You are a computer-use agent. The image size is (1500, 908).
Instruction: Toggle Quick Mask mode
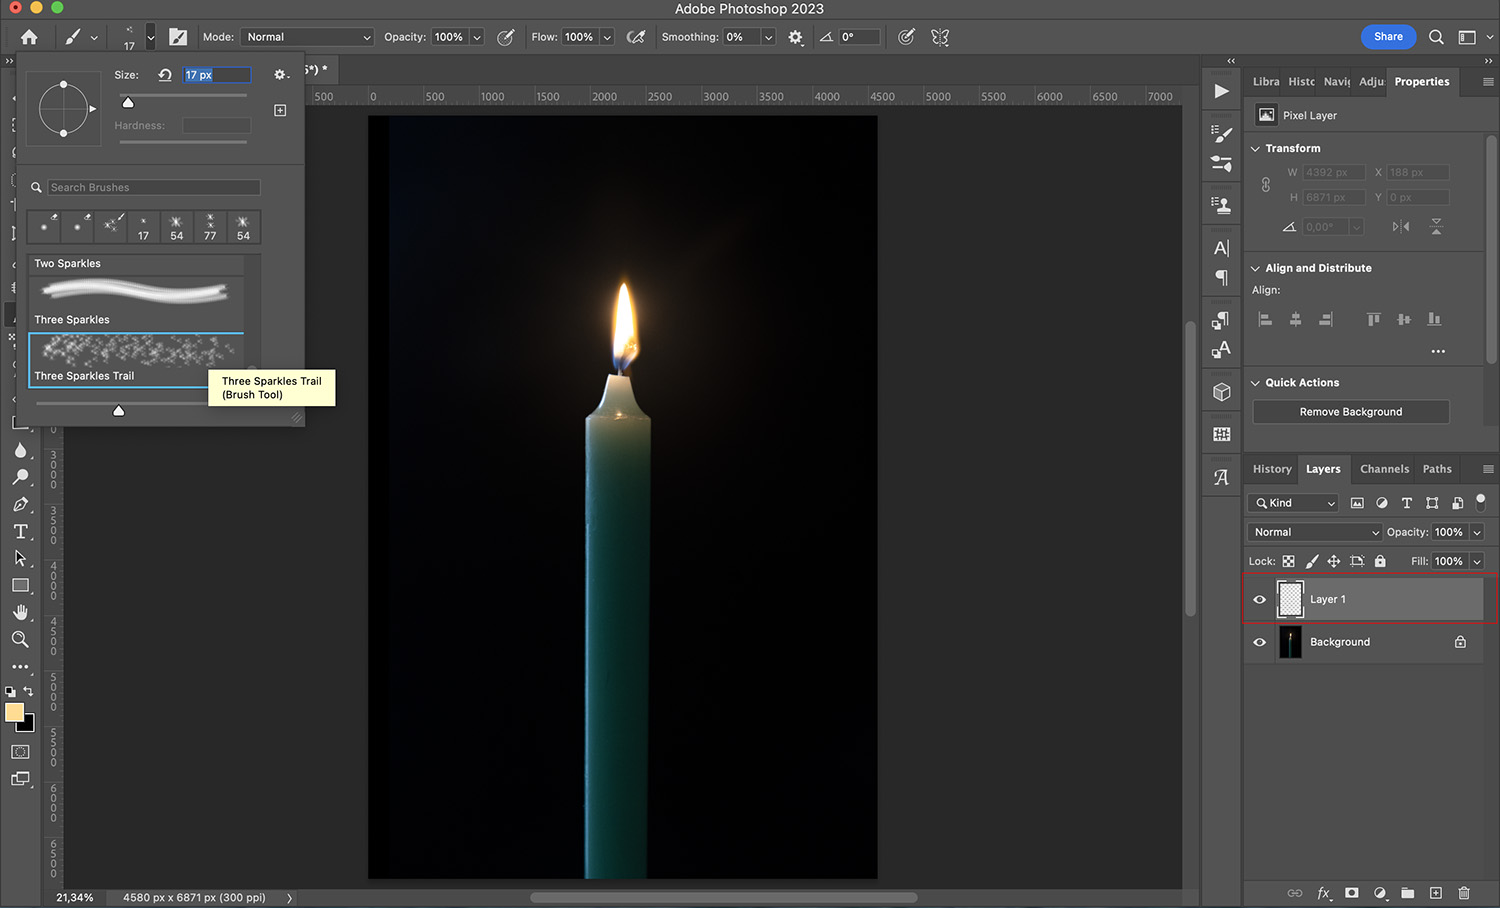pos(20,752)
